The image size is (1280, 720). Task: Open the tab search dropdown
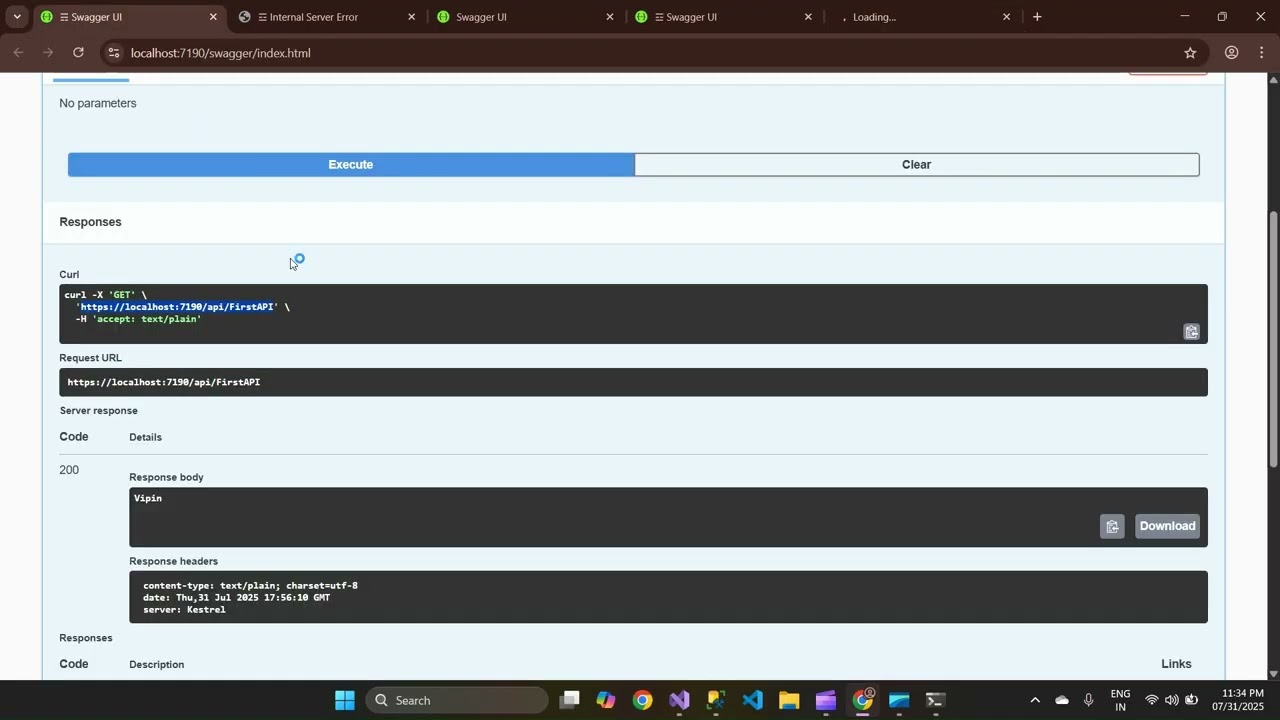[16, 17]
